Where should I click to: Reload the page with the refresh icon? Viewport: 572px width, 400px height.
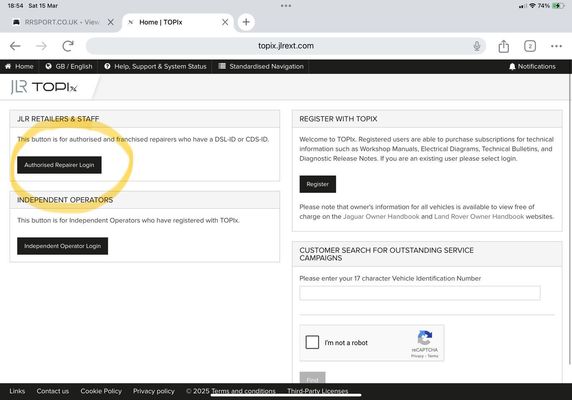point(68,46)
